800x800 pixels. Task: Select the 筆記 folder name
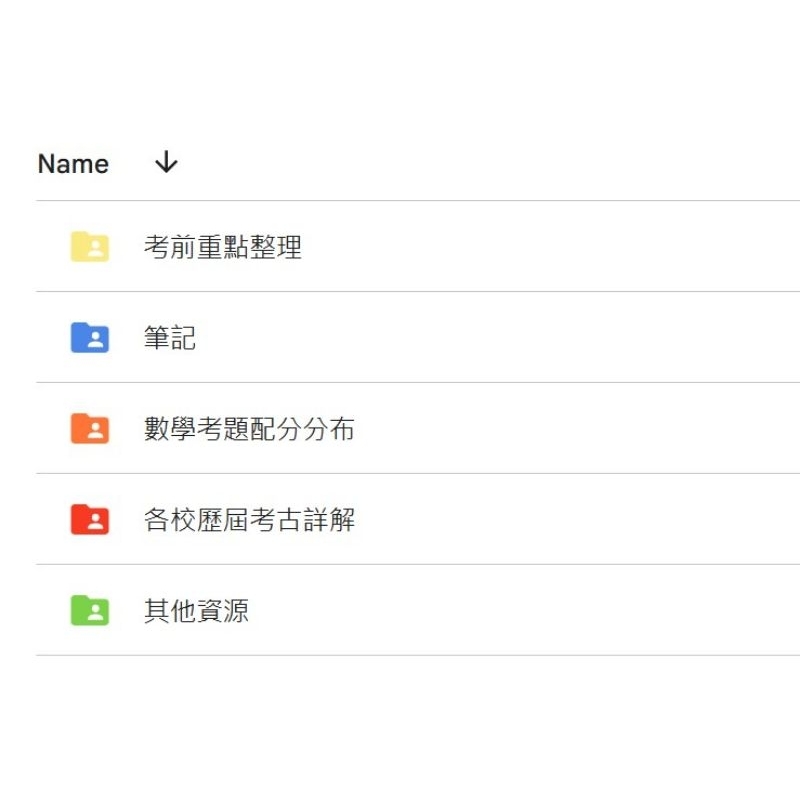170,338
